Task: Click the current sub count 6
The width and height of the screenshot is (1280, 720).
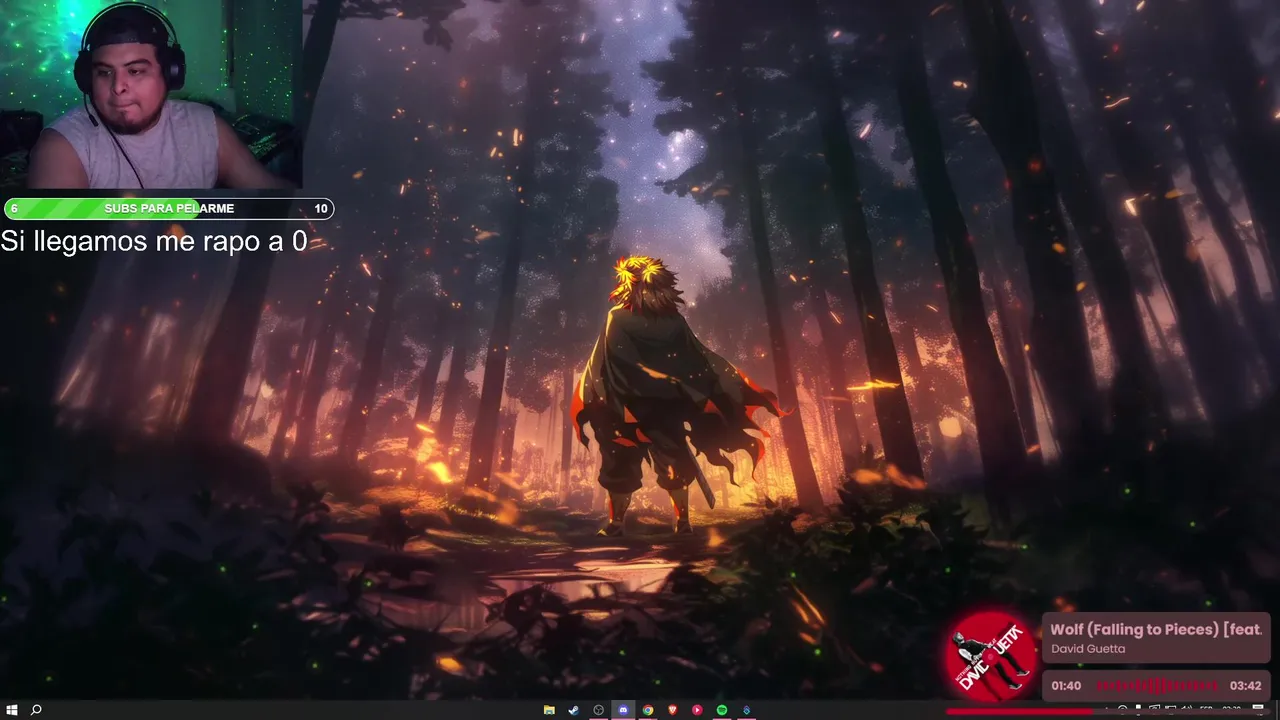Action: pos(14,208)
